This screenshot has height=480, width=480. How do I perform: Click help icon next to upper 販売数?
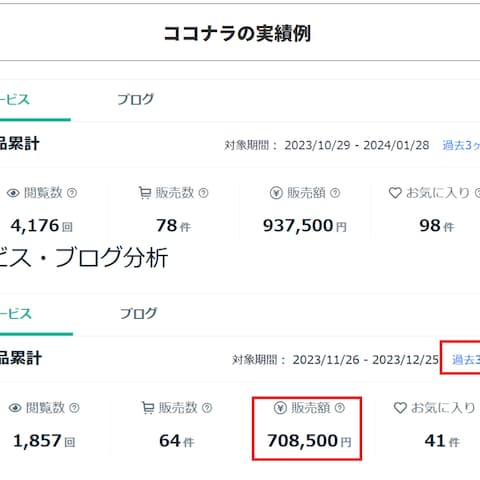[203, 193]
